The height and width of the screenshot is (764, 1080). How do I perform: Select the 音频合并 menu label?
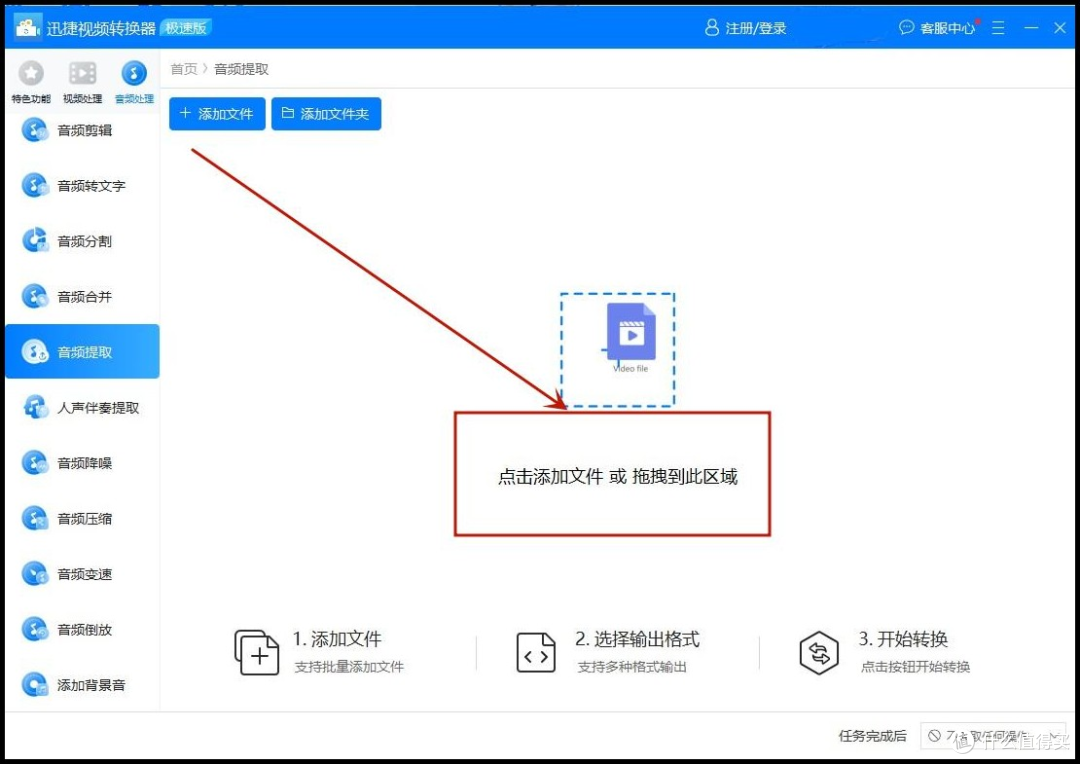pyautogui.click(x=85, y=297)
